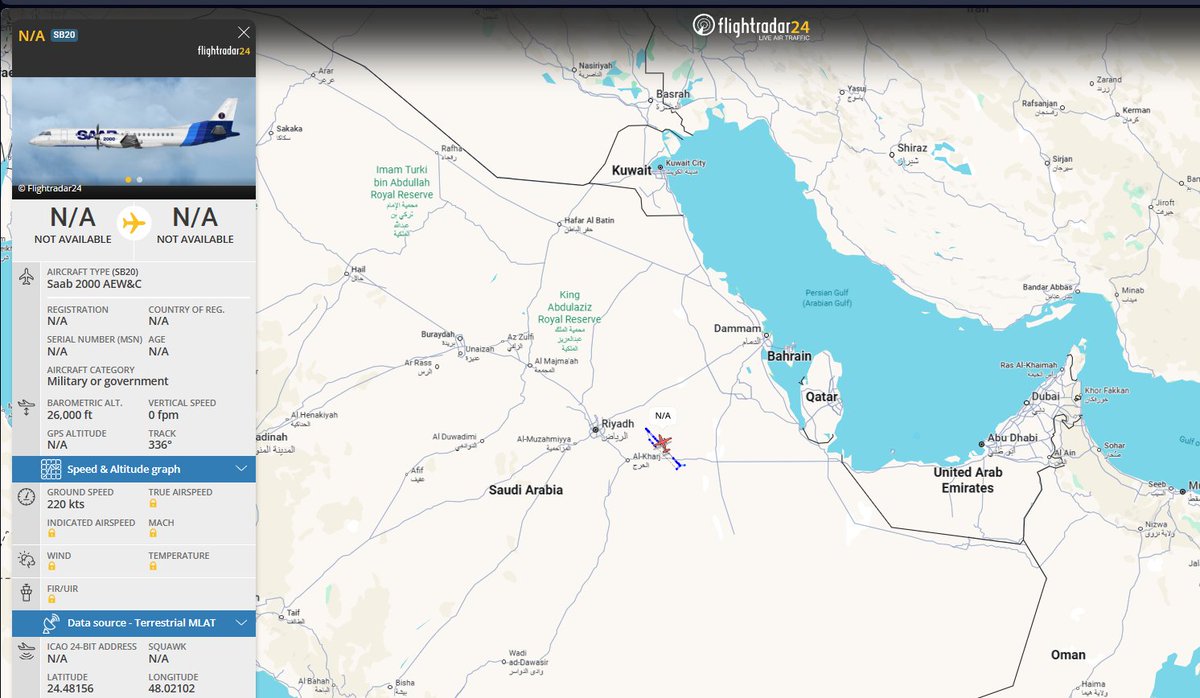Image resolution: width=1200 pixels, height=698 pixels.
Task: Click the FIR/UIR lock icon
Action: click(x=52, y=599)
